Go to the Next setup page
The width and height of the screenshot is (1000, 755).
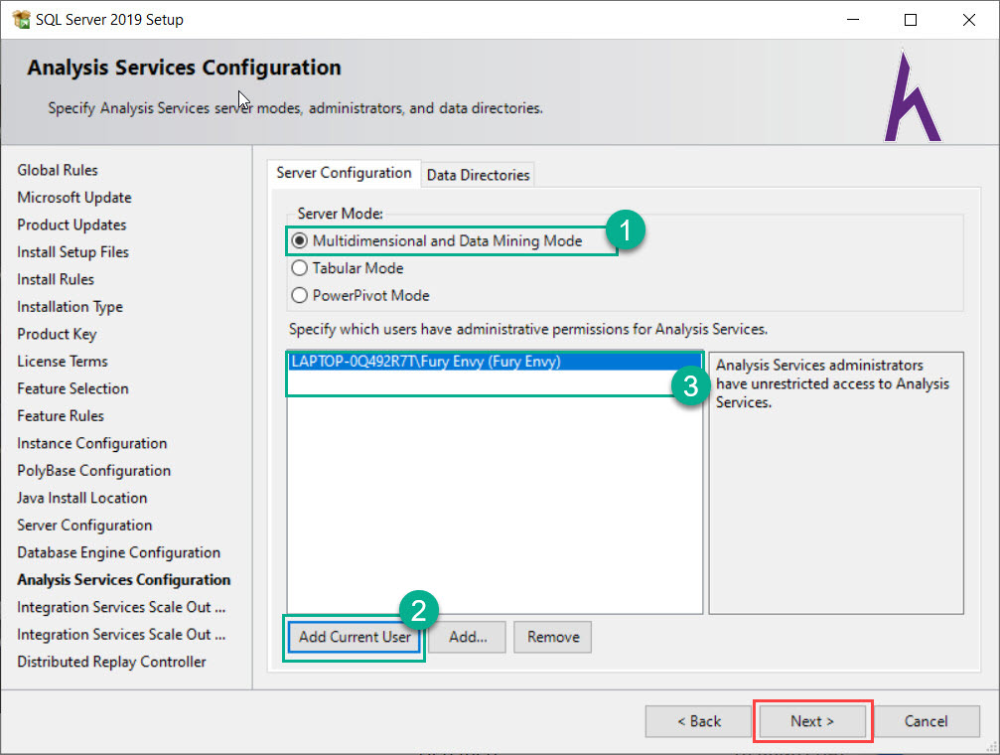(x=812, y=721)
